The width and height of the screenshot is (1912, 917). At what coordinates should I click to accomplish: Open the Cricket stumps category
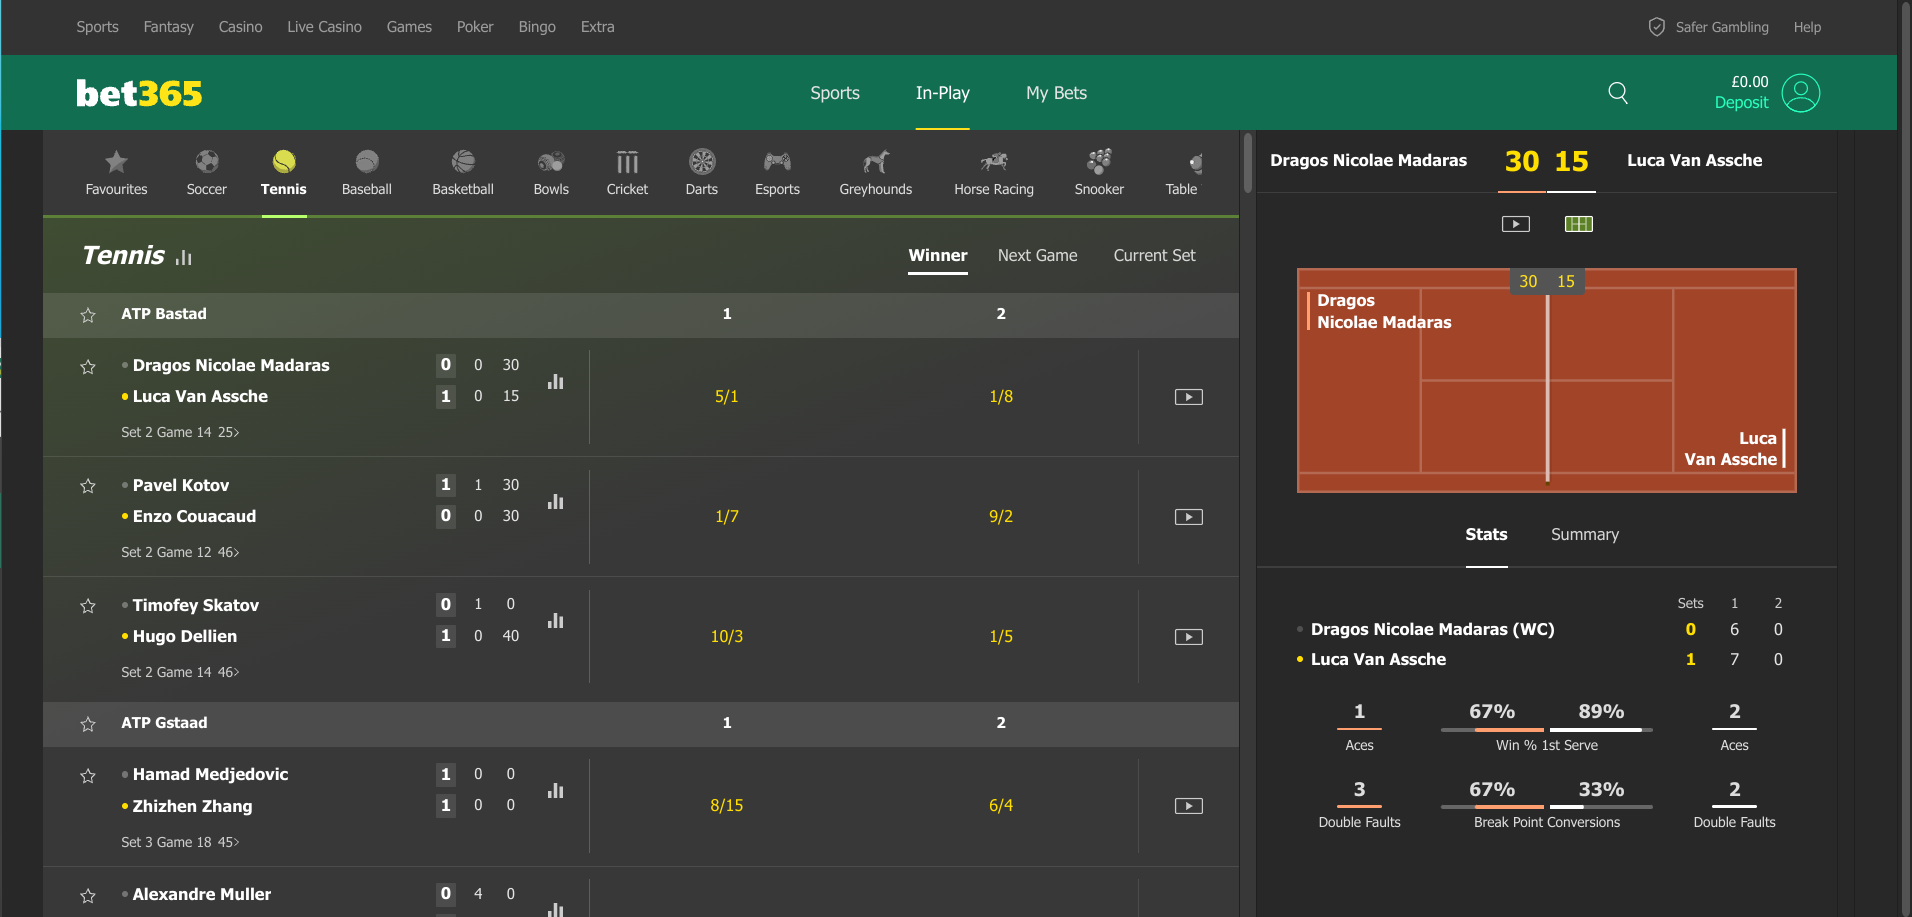[x=627, y=173]
